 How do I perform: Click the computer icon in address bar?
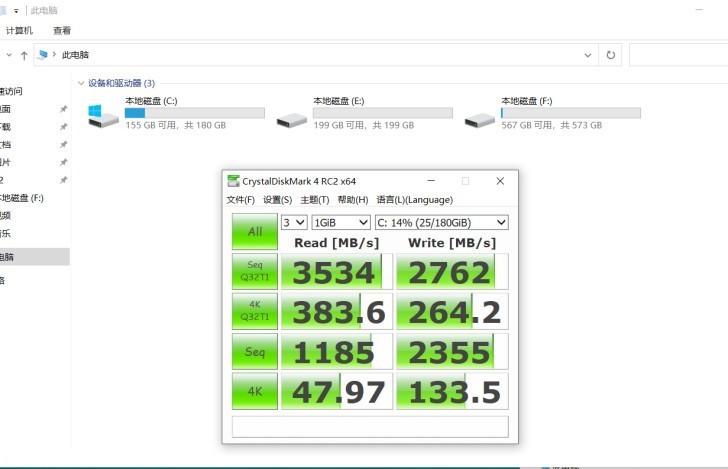click(x=43, y=55)
